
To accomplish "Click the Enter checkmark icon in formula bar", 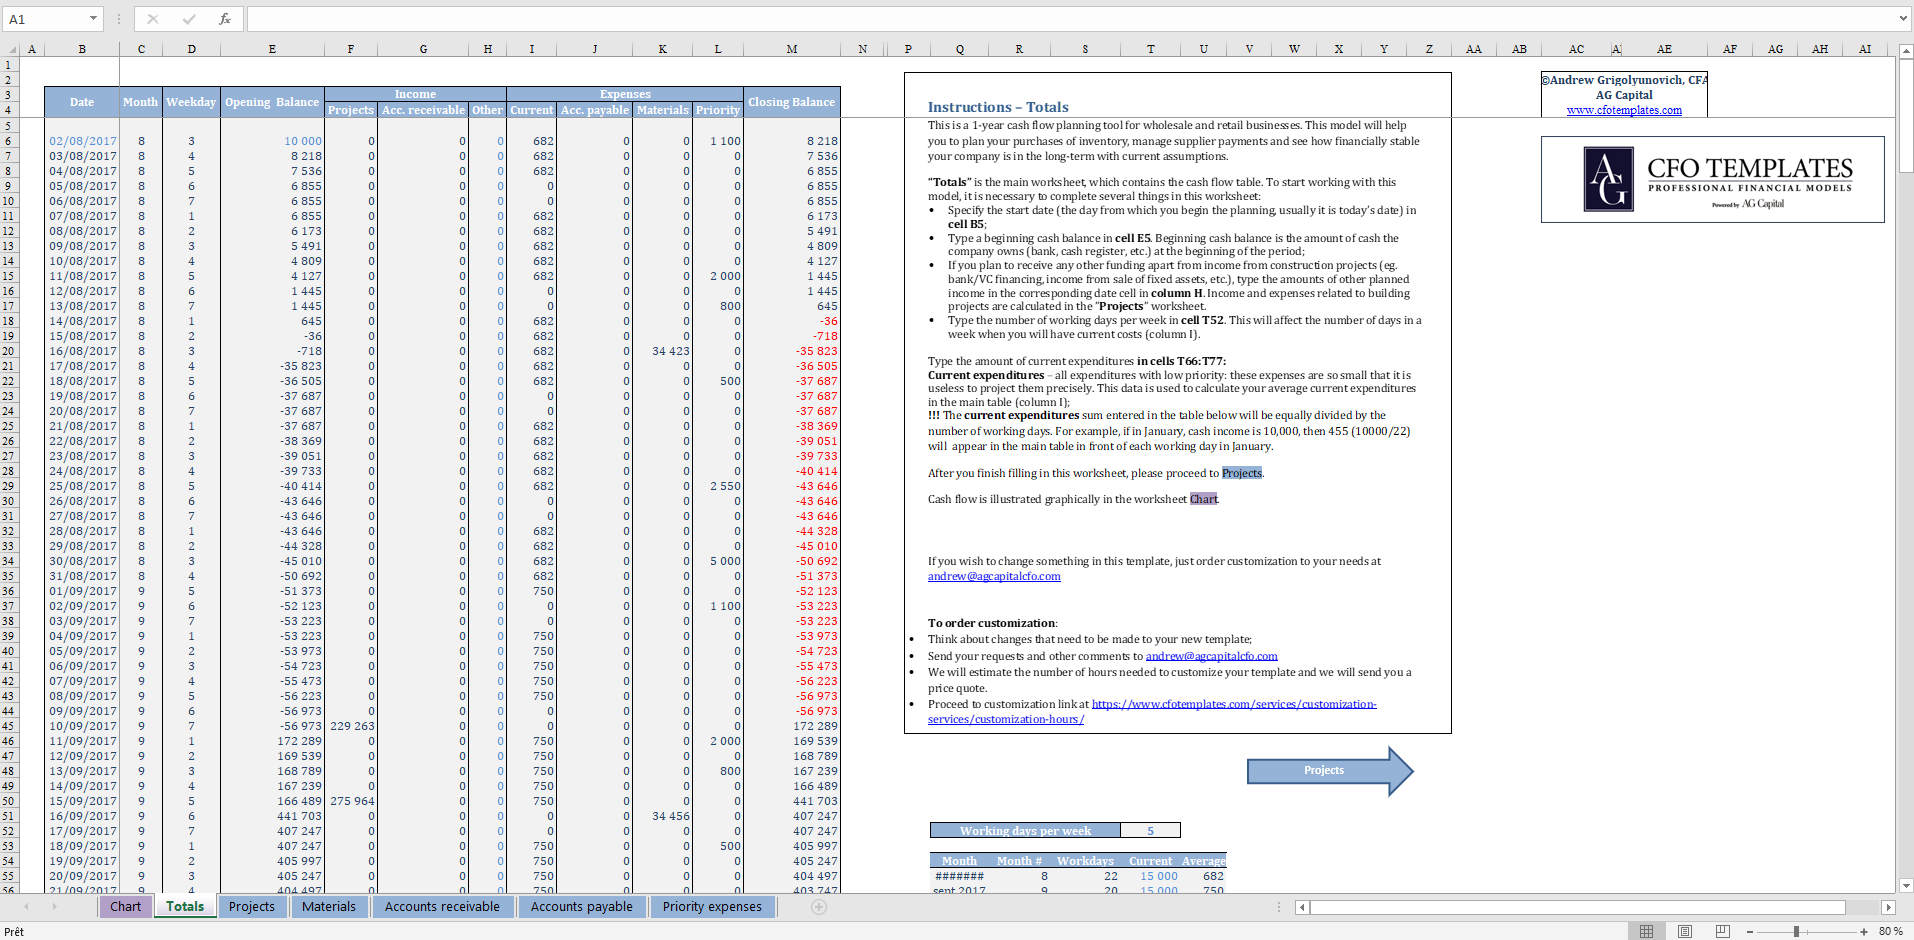I will [x=189, y=19].
